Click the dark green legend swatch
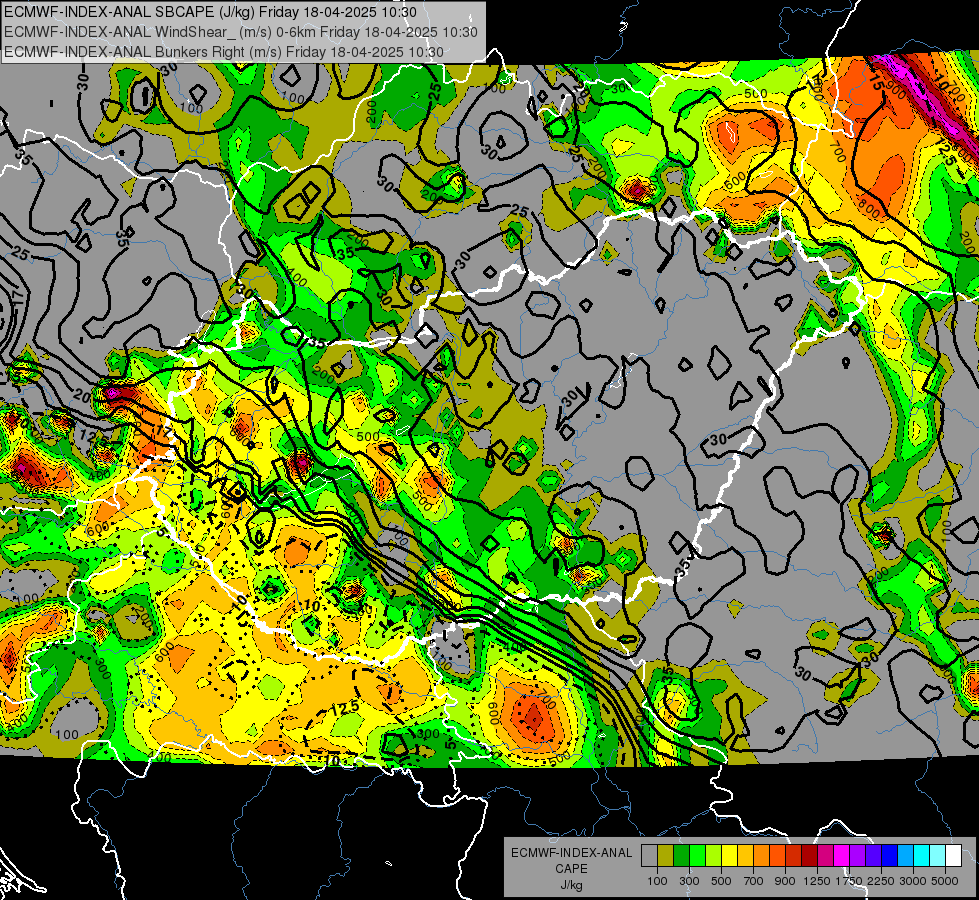Image resolution: width=979 pixels, height=900 pixels. coord(681,856)
